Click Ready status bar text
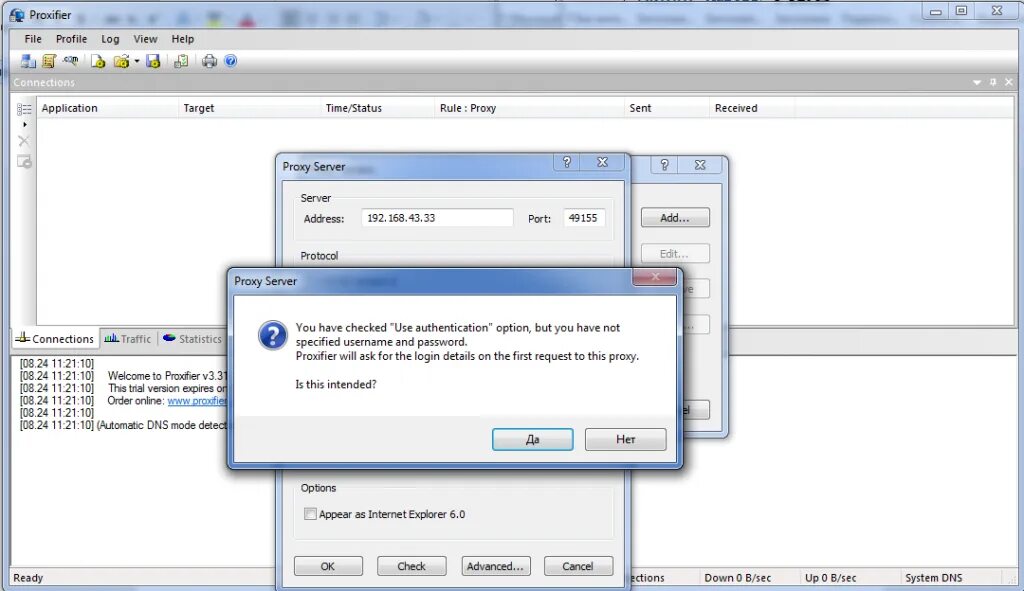Viewport: 1024px width, 591px height. (28, 578)
